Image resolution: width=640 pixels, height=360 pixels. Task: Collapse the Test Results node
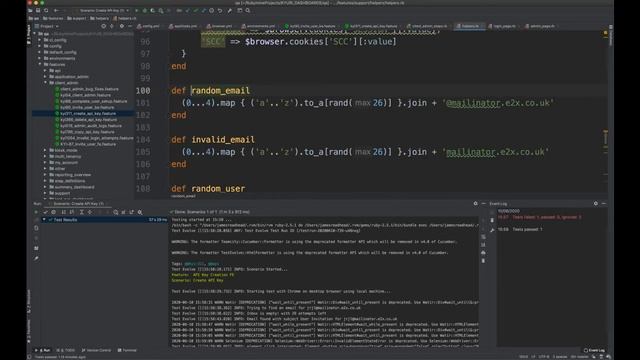(x=44, y=220)
